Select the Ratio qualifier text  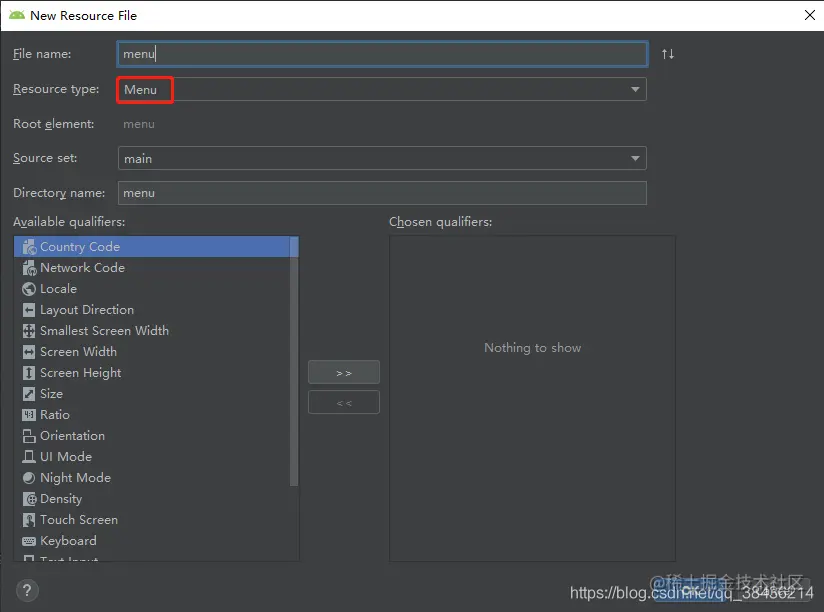coord(55,414)
